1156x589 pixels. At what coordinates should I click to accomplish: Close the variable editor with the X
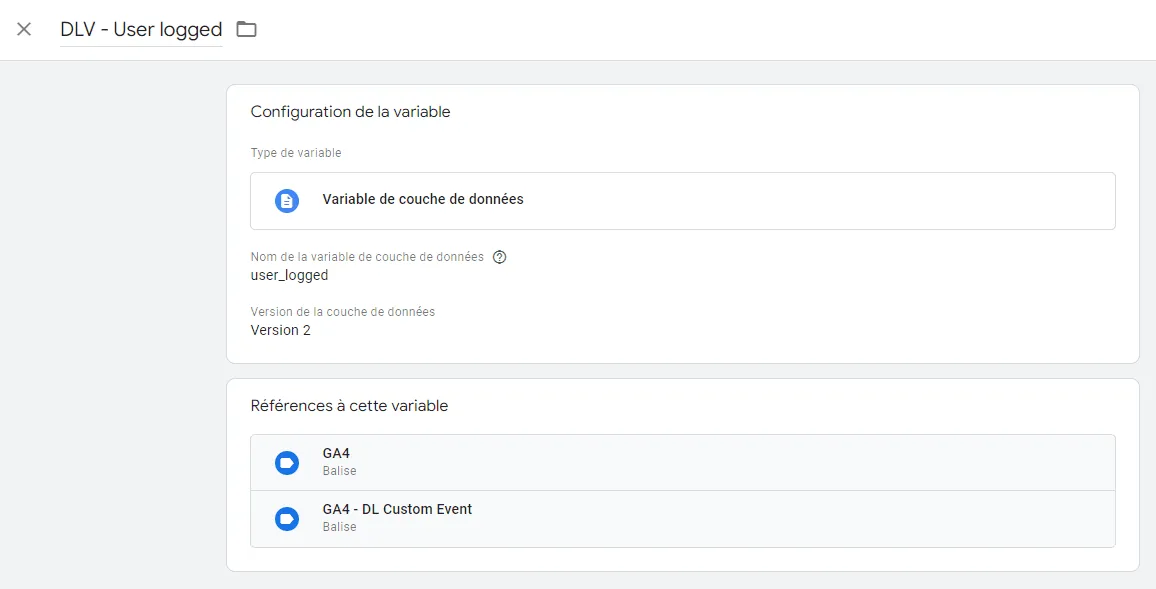(24, 29)
